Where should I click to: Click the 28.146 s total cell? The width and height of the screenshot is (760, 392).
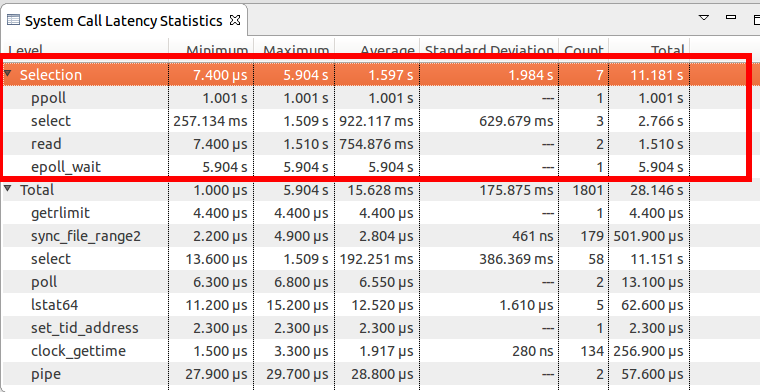[657, 190]
